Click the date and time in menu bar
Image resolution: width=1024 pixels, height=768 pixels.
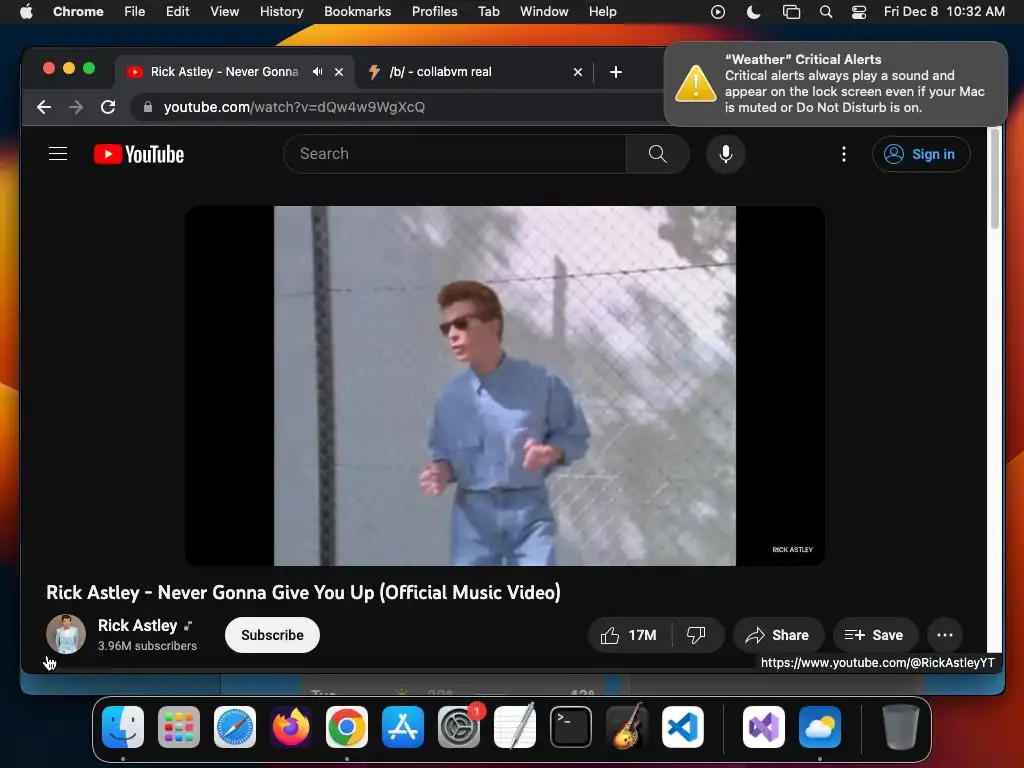944,12
